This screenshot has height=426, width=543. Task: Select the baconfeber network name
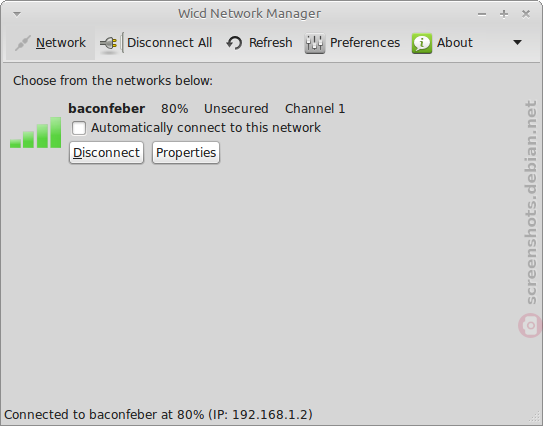coord(107,108)
